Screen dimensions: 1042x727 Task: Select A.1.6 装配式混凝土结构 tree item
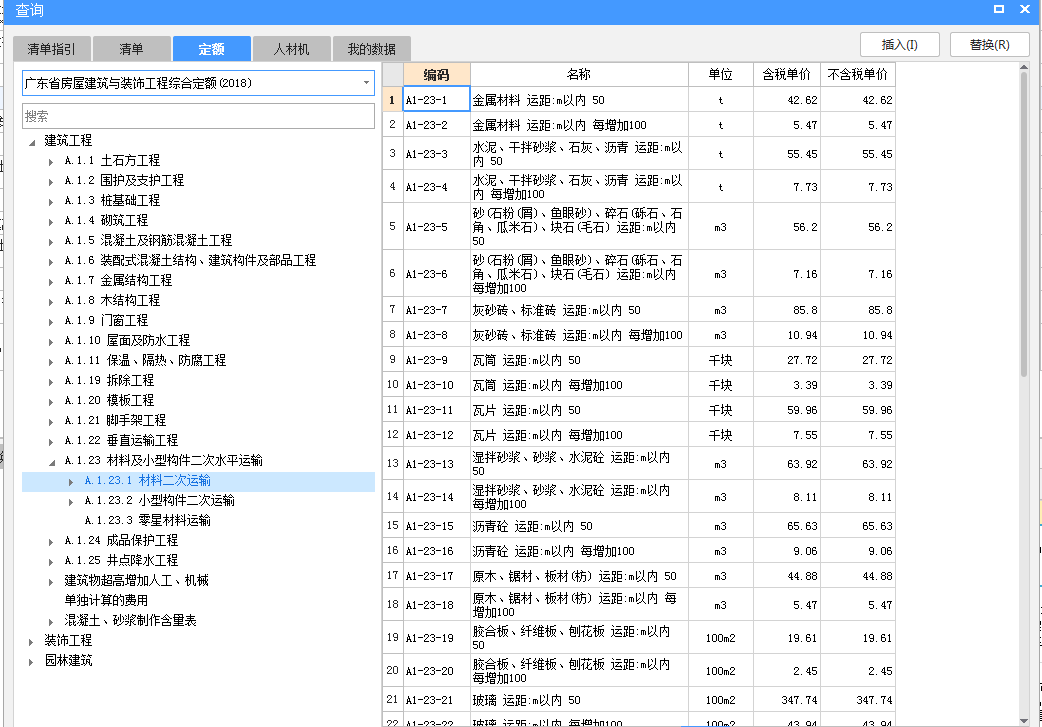point(190,260)
